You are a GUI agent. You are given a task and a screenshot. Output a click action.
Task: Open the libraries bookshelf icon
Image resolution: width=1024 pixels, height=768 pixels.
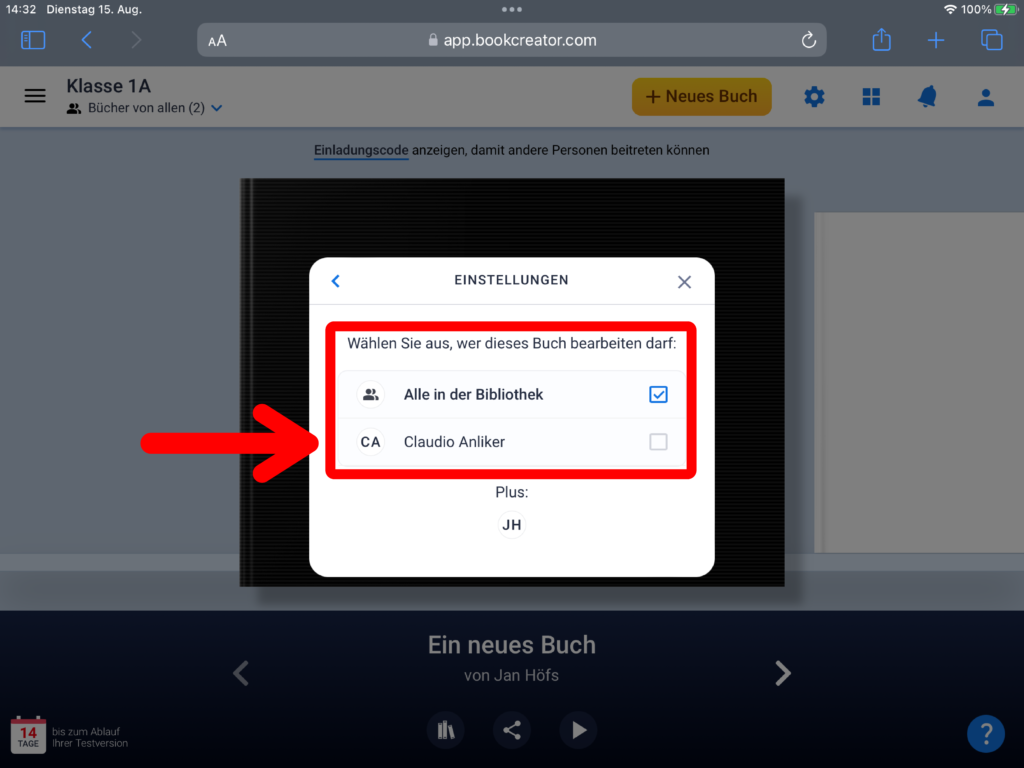(x=446, y=730)
